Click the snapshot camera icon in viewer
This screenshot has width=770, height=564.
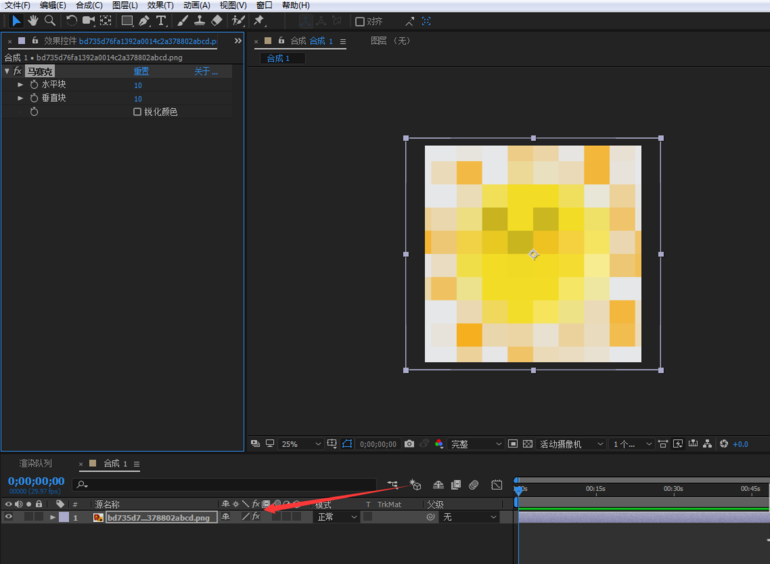click(409, 444)
